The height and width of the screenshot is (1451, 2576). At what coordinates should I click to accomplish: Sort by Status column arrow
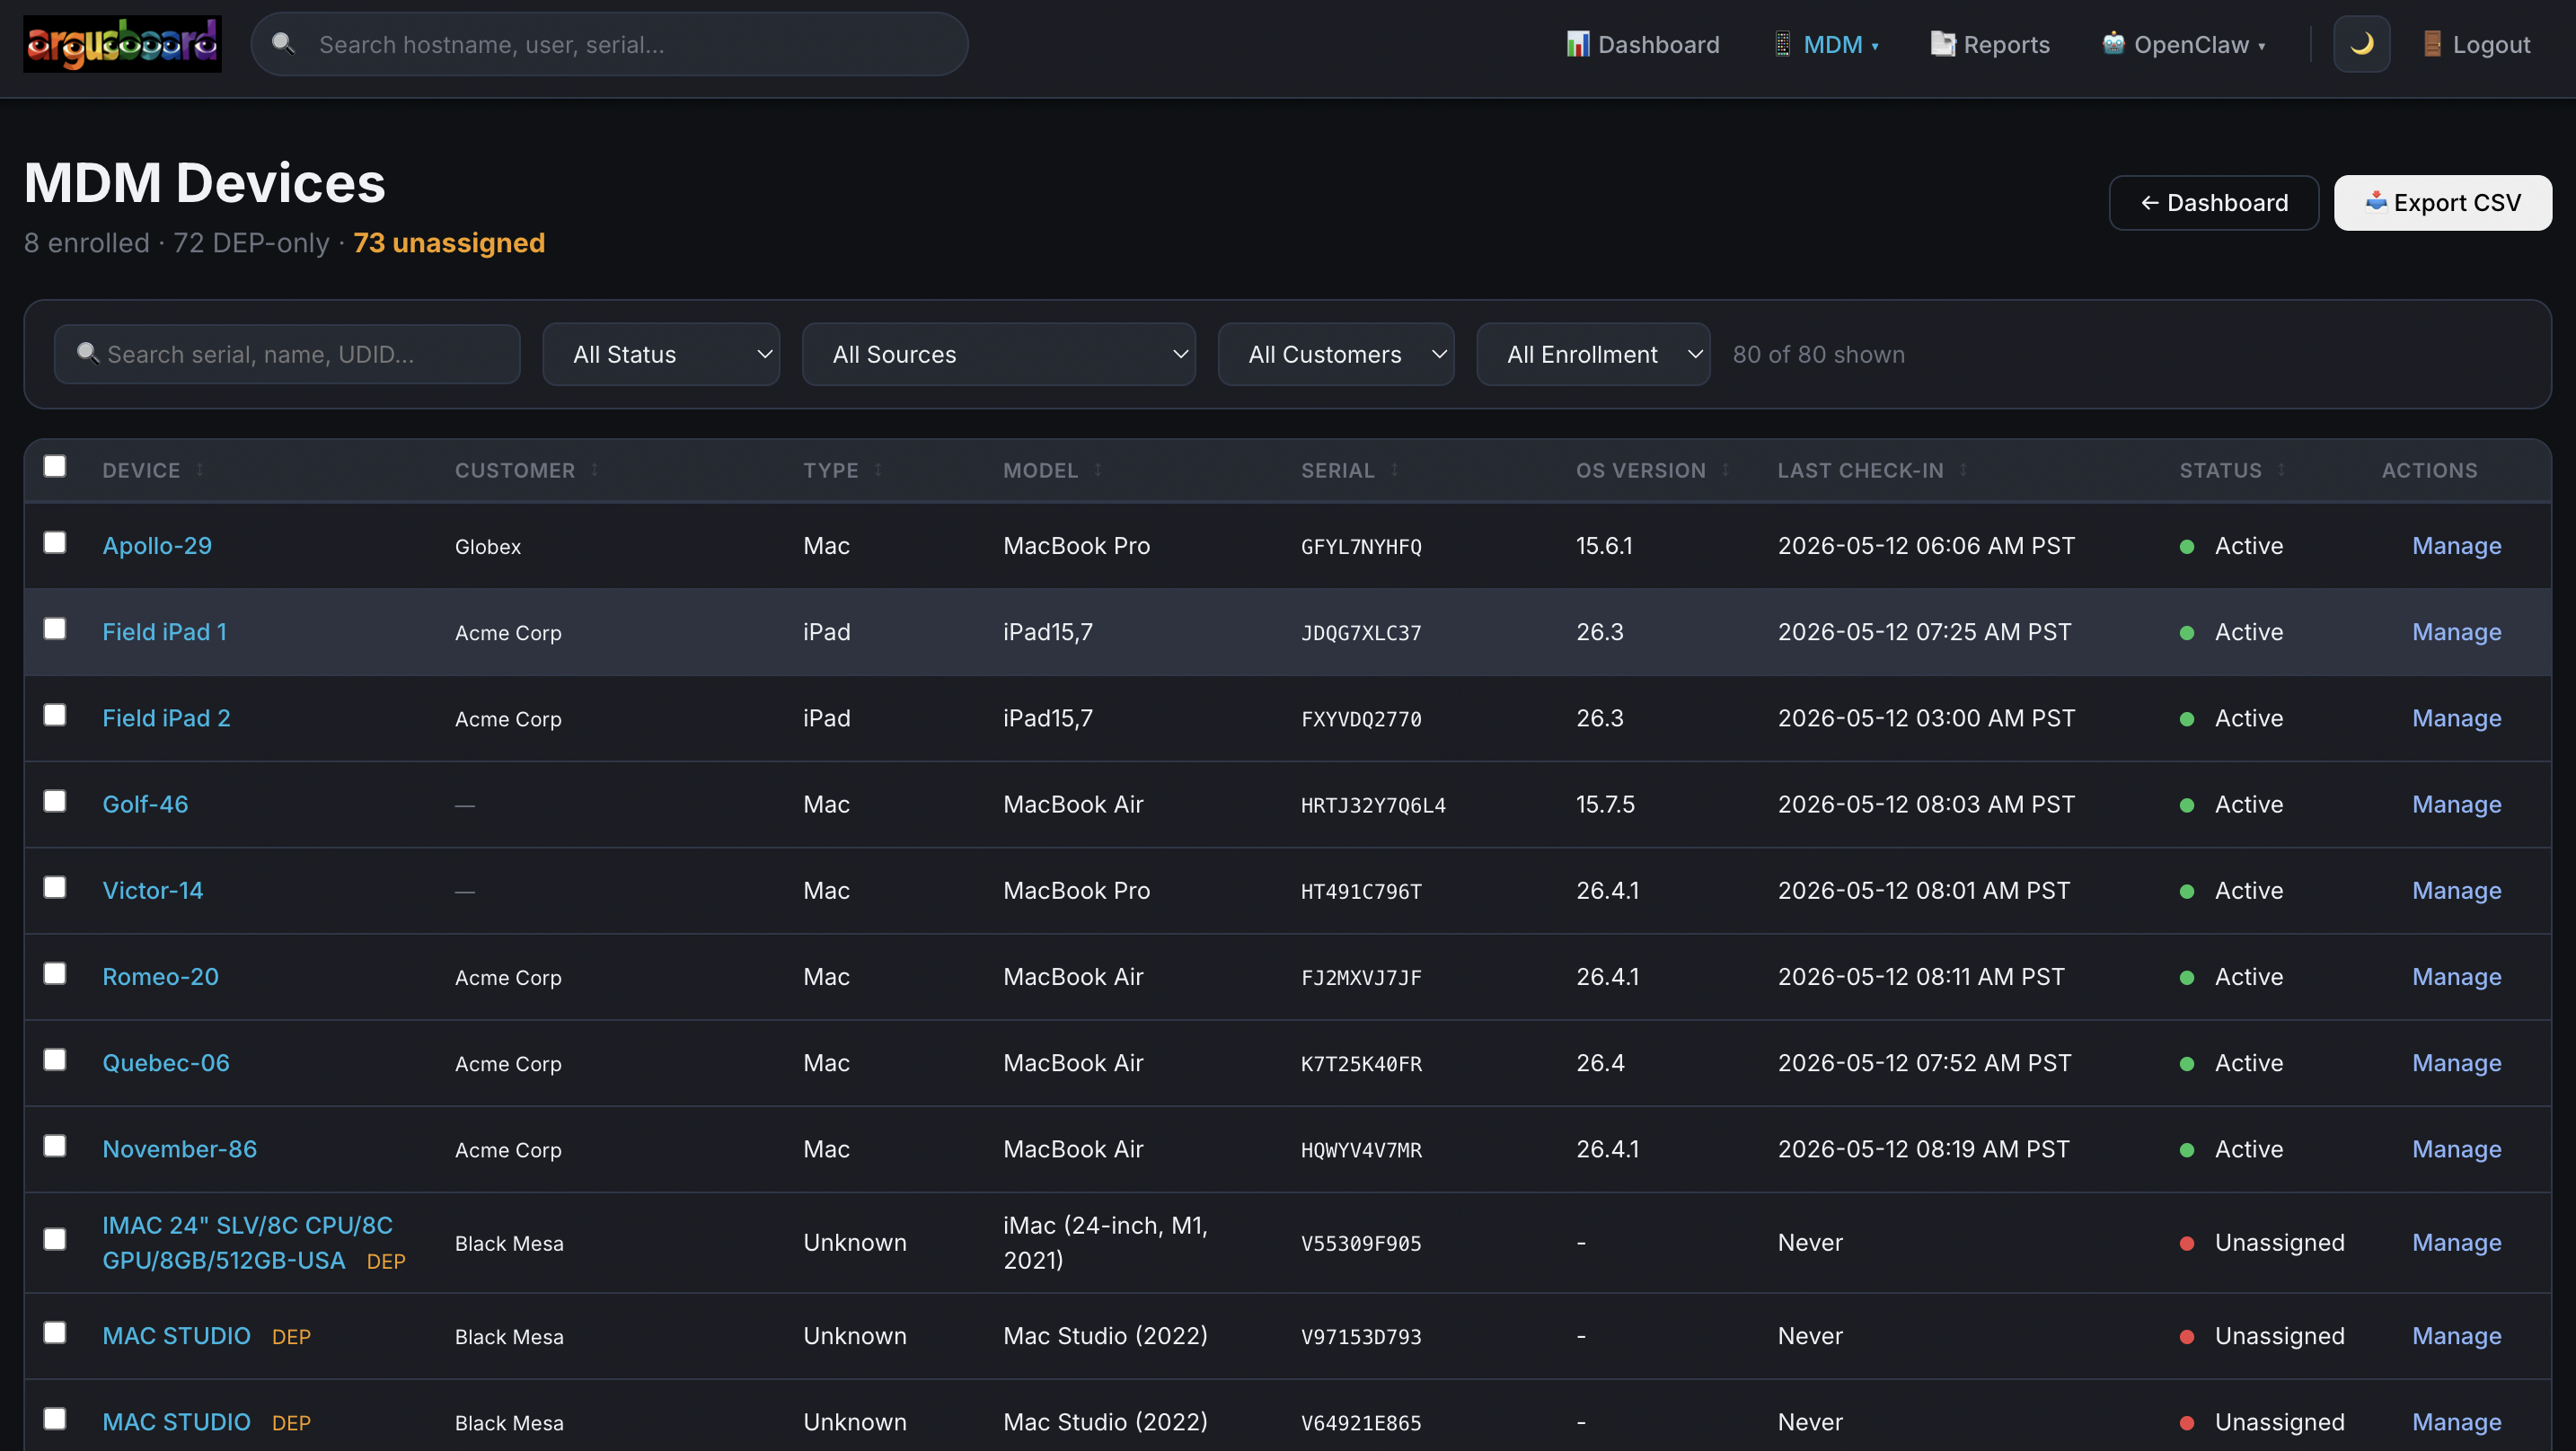[2281, 470]
